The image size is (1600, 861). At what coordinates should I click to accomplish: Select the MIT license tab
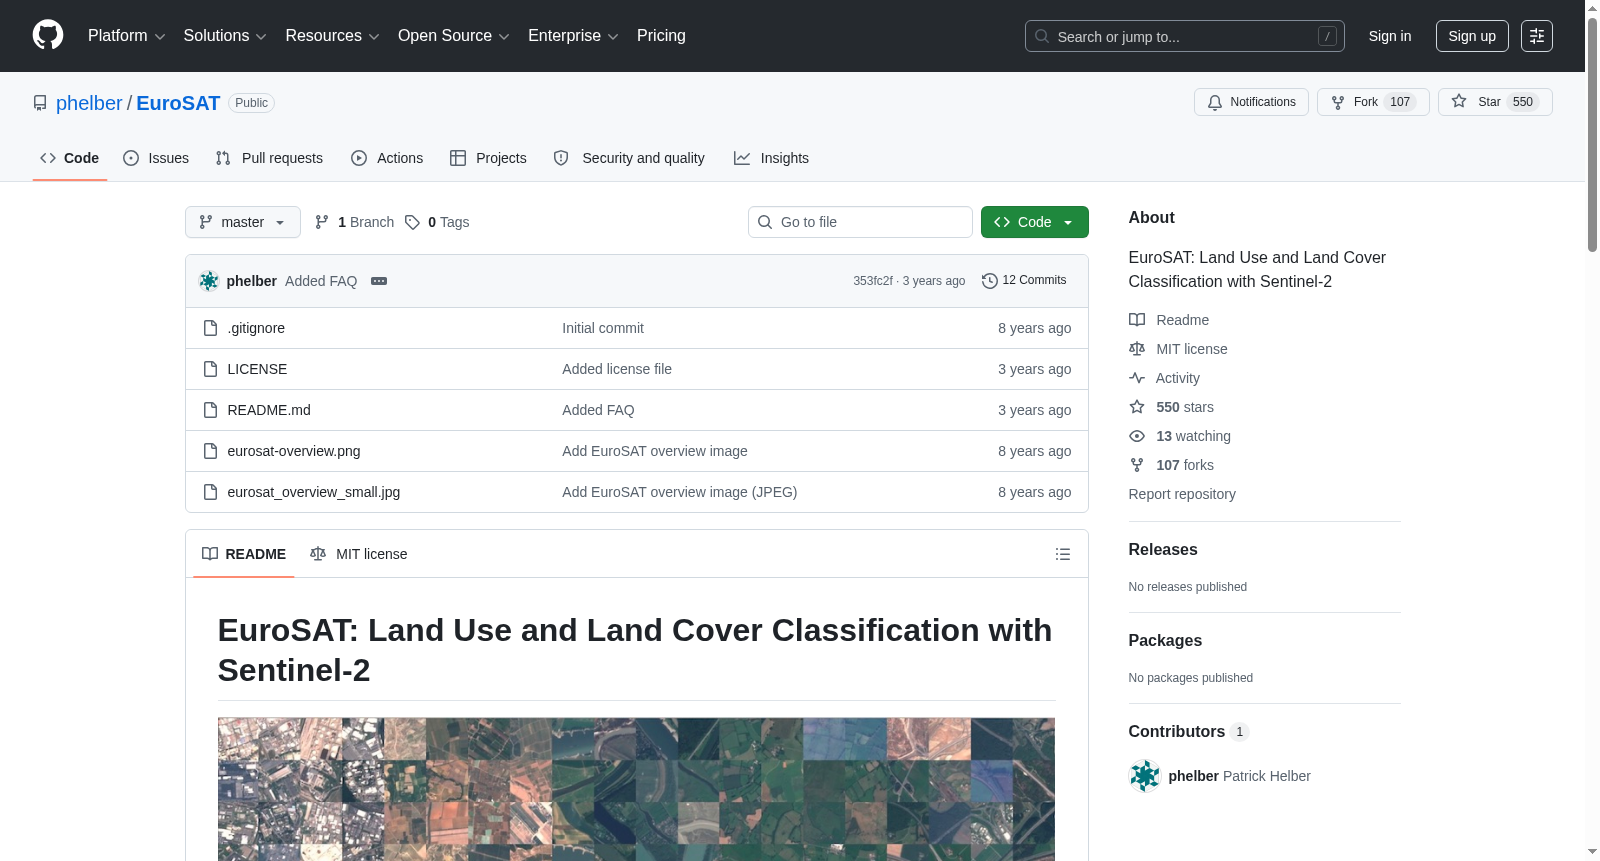pos(359,554)
